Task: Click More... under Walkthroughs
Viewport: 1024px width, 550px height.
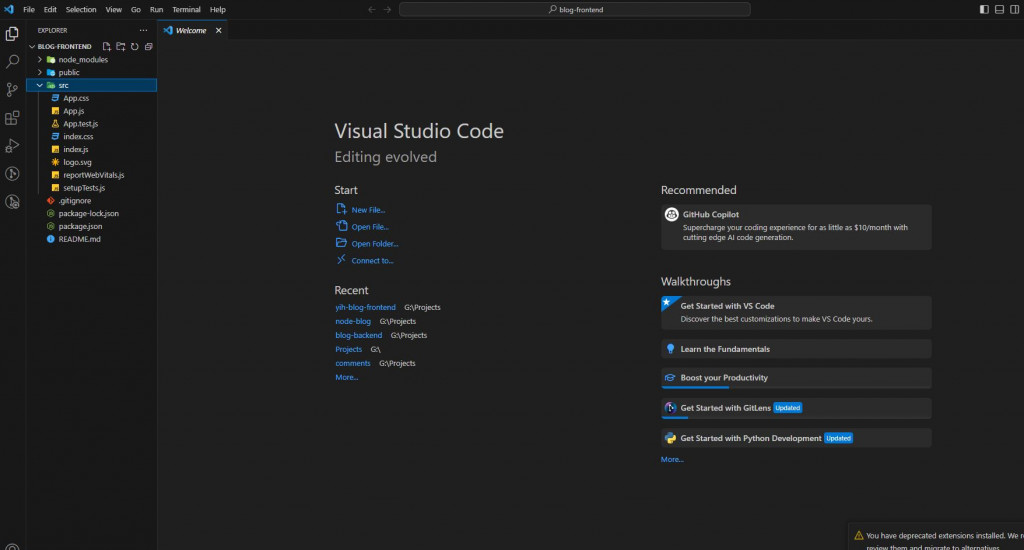Action: tap(672, 459)
